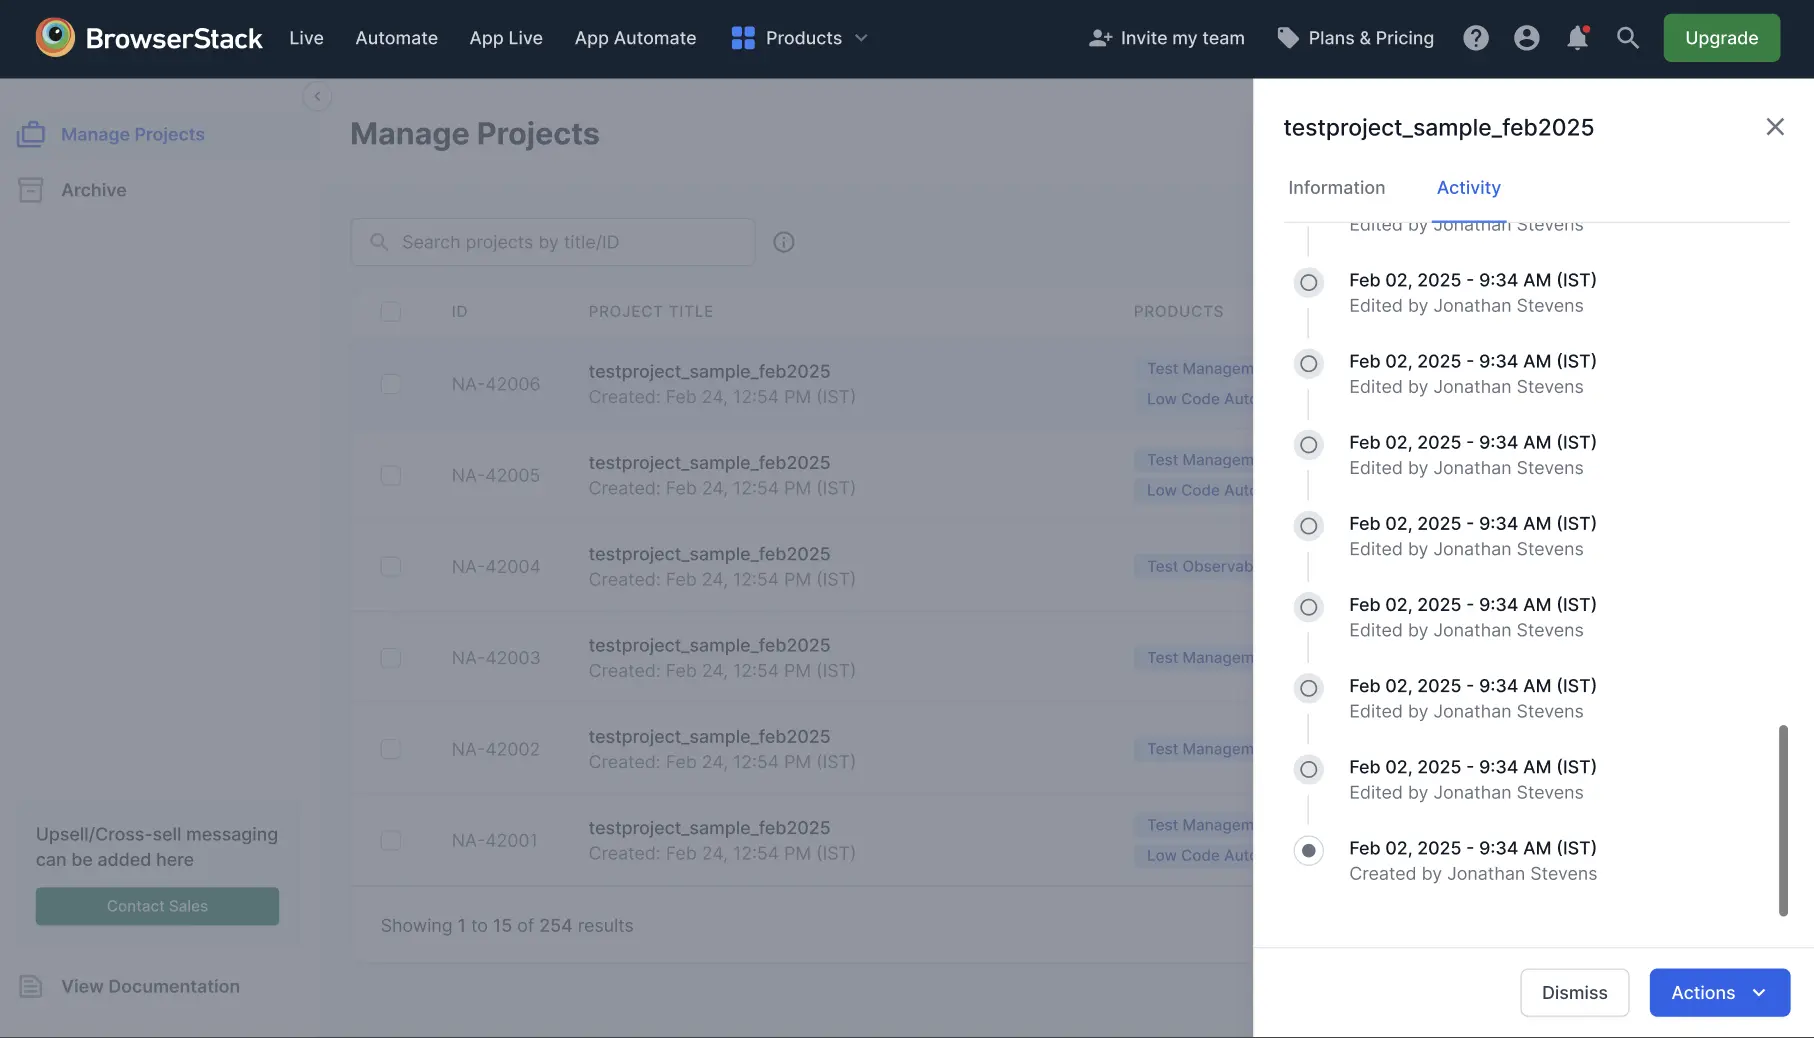Open the Actions dropdown button
1814x1038 pixels.
click(1719, 992)
